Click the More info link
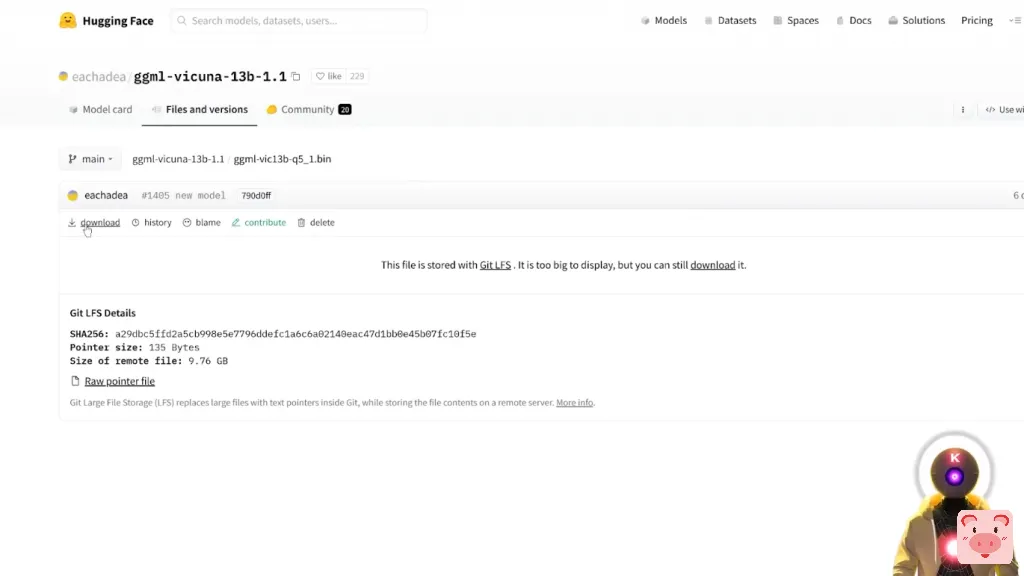Image resolution: width=1024 pixels, height=576 pixels. (575, 403)
